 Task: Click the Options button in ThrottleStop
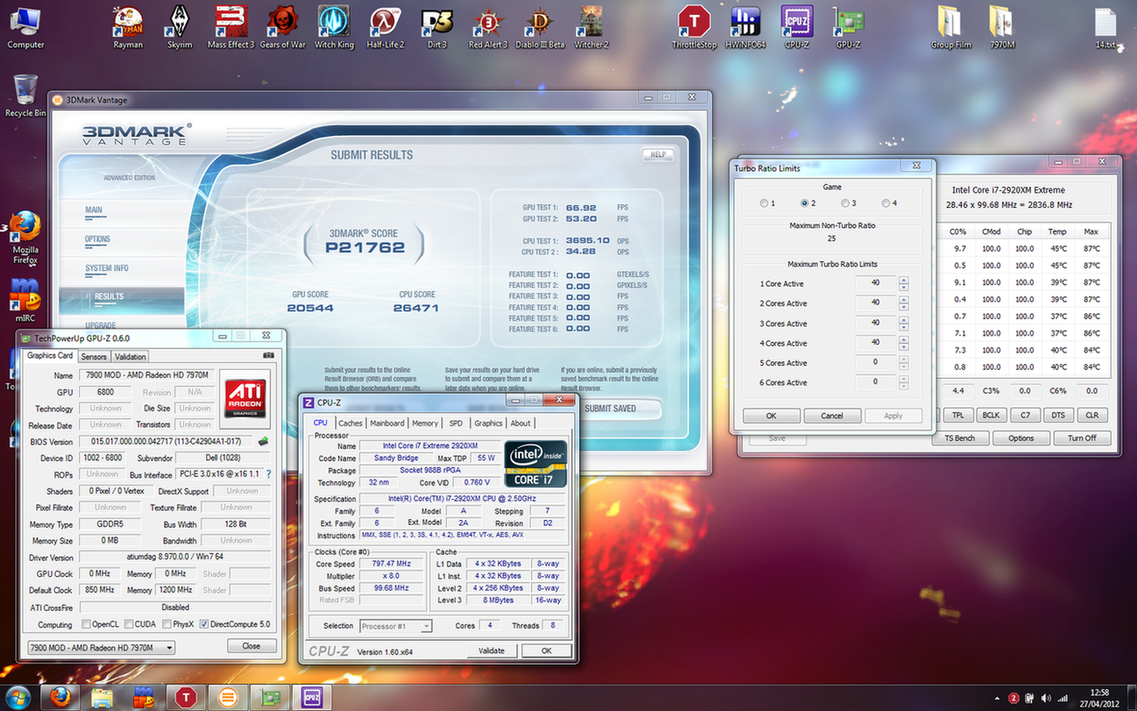[1021, 438]
